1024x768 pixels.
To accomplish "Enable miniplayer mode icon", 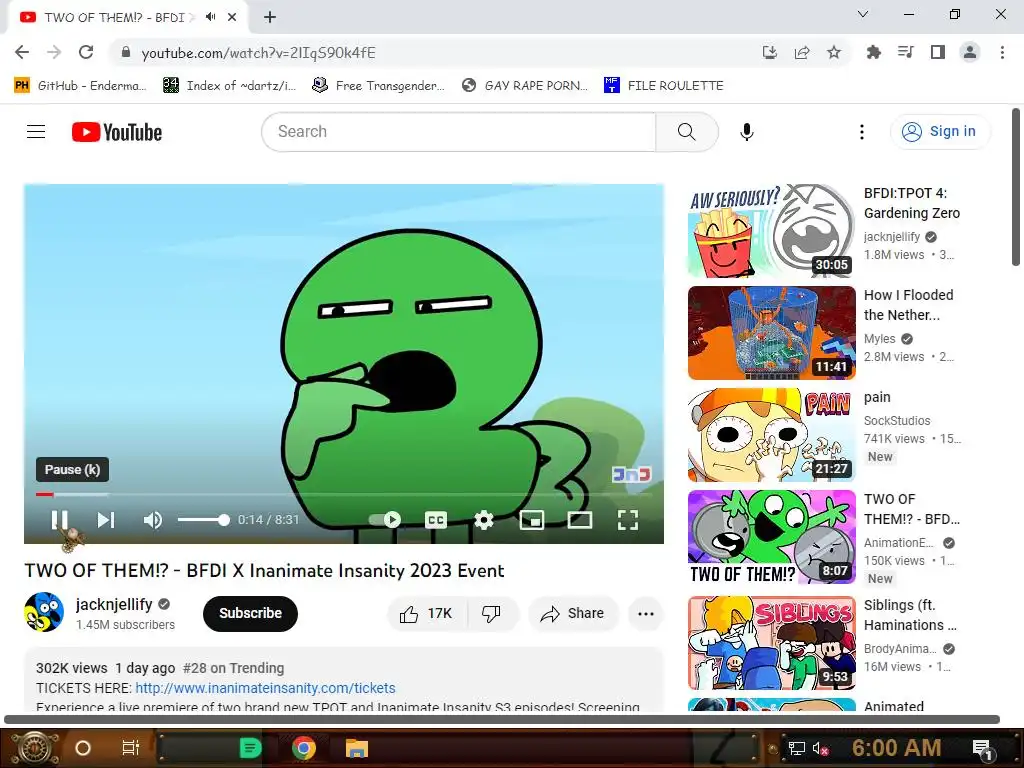I will (532, 520).
